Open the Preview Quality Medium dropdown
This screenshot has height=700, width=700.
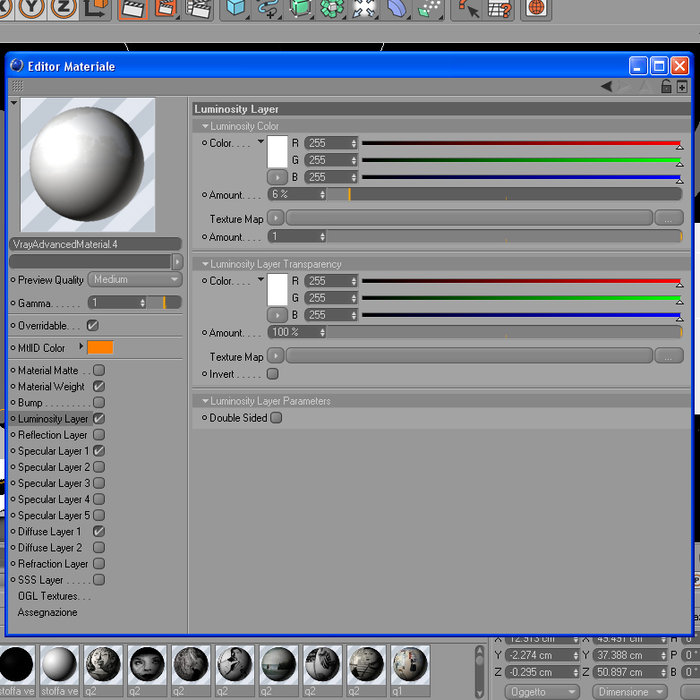[x=135, y=279]
